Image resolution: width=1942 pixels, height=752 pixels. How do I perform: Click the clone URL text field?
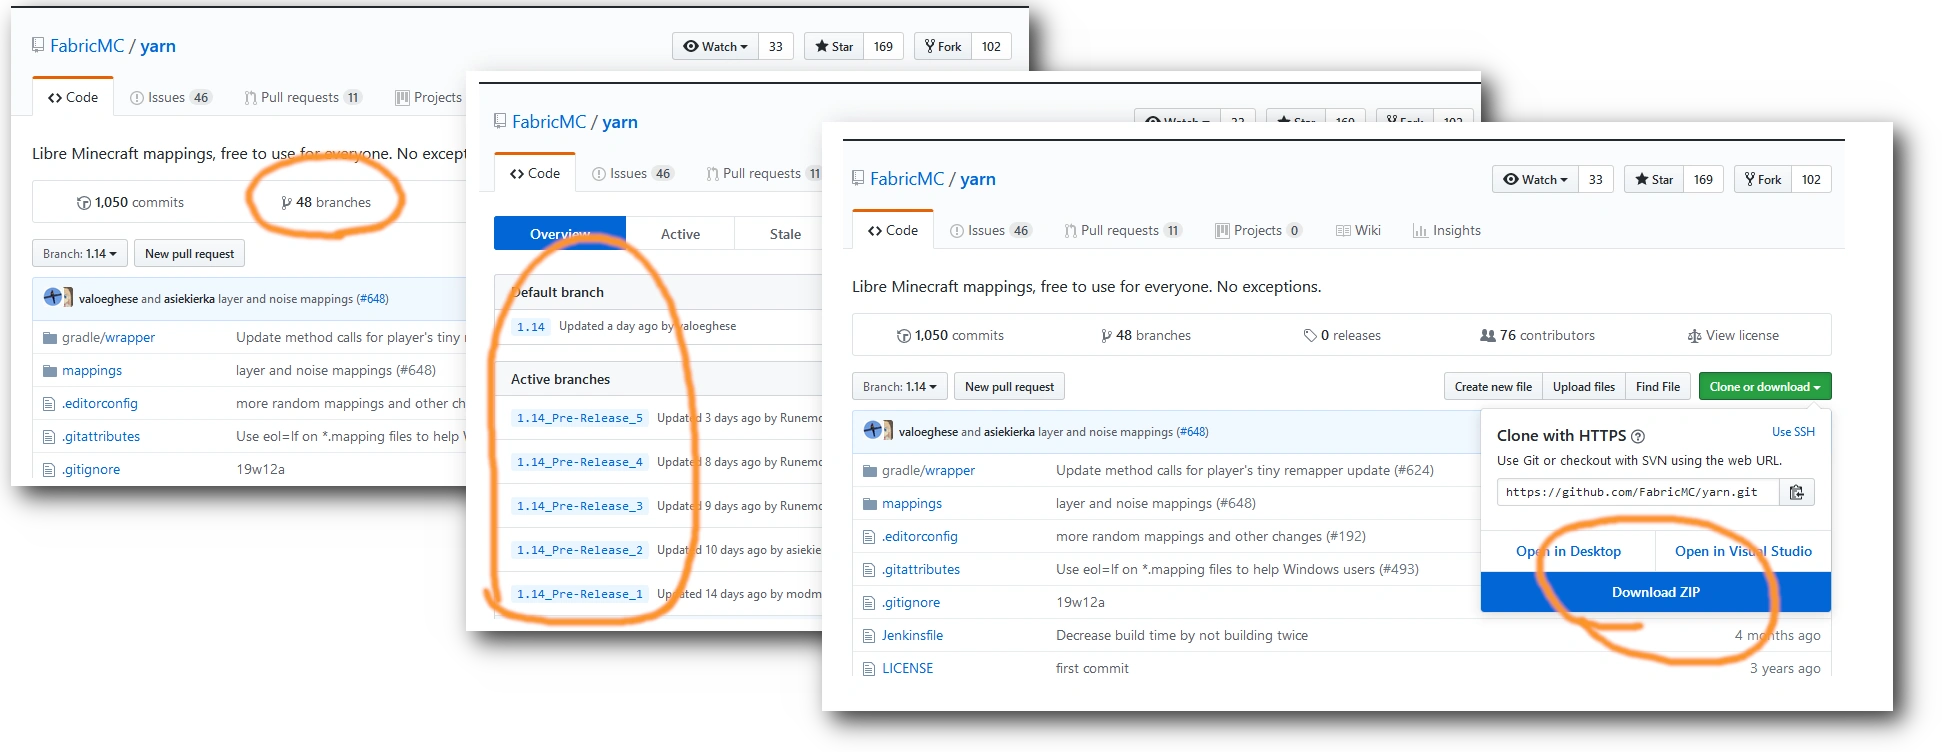[x=1638, y=492]
